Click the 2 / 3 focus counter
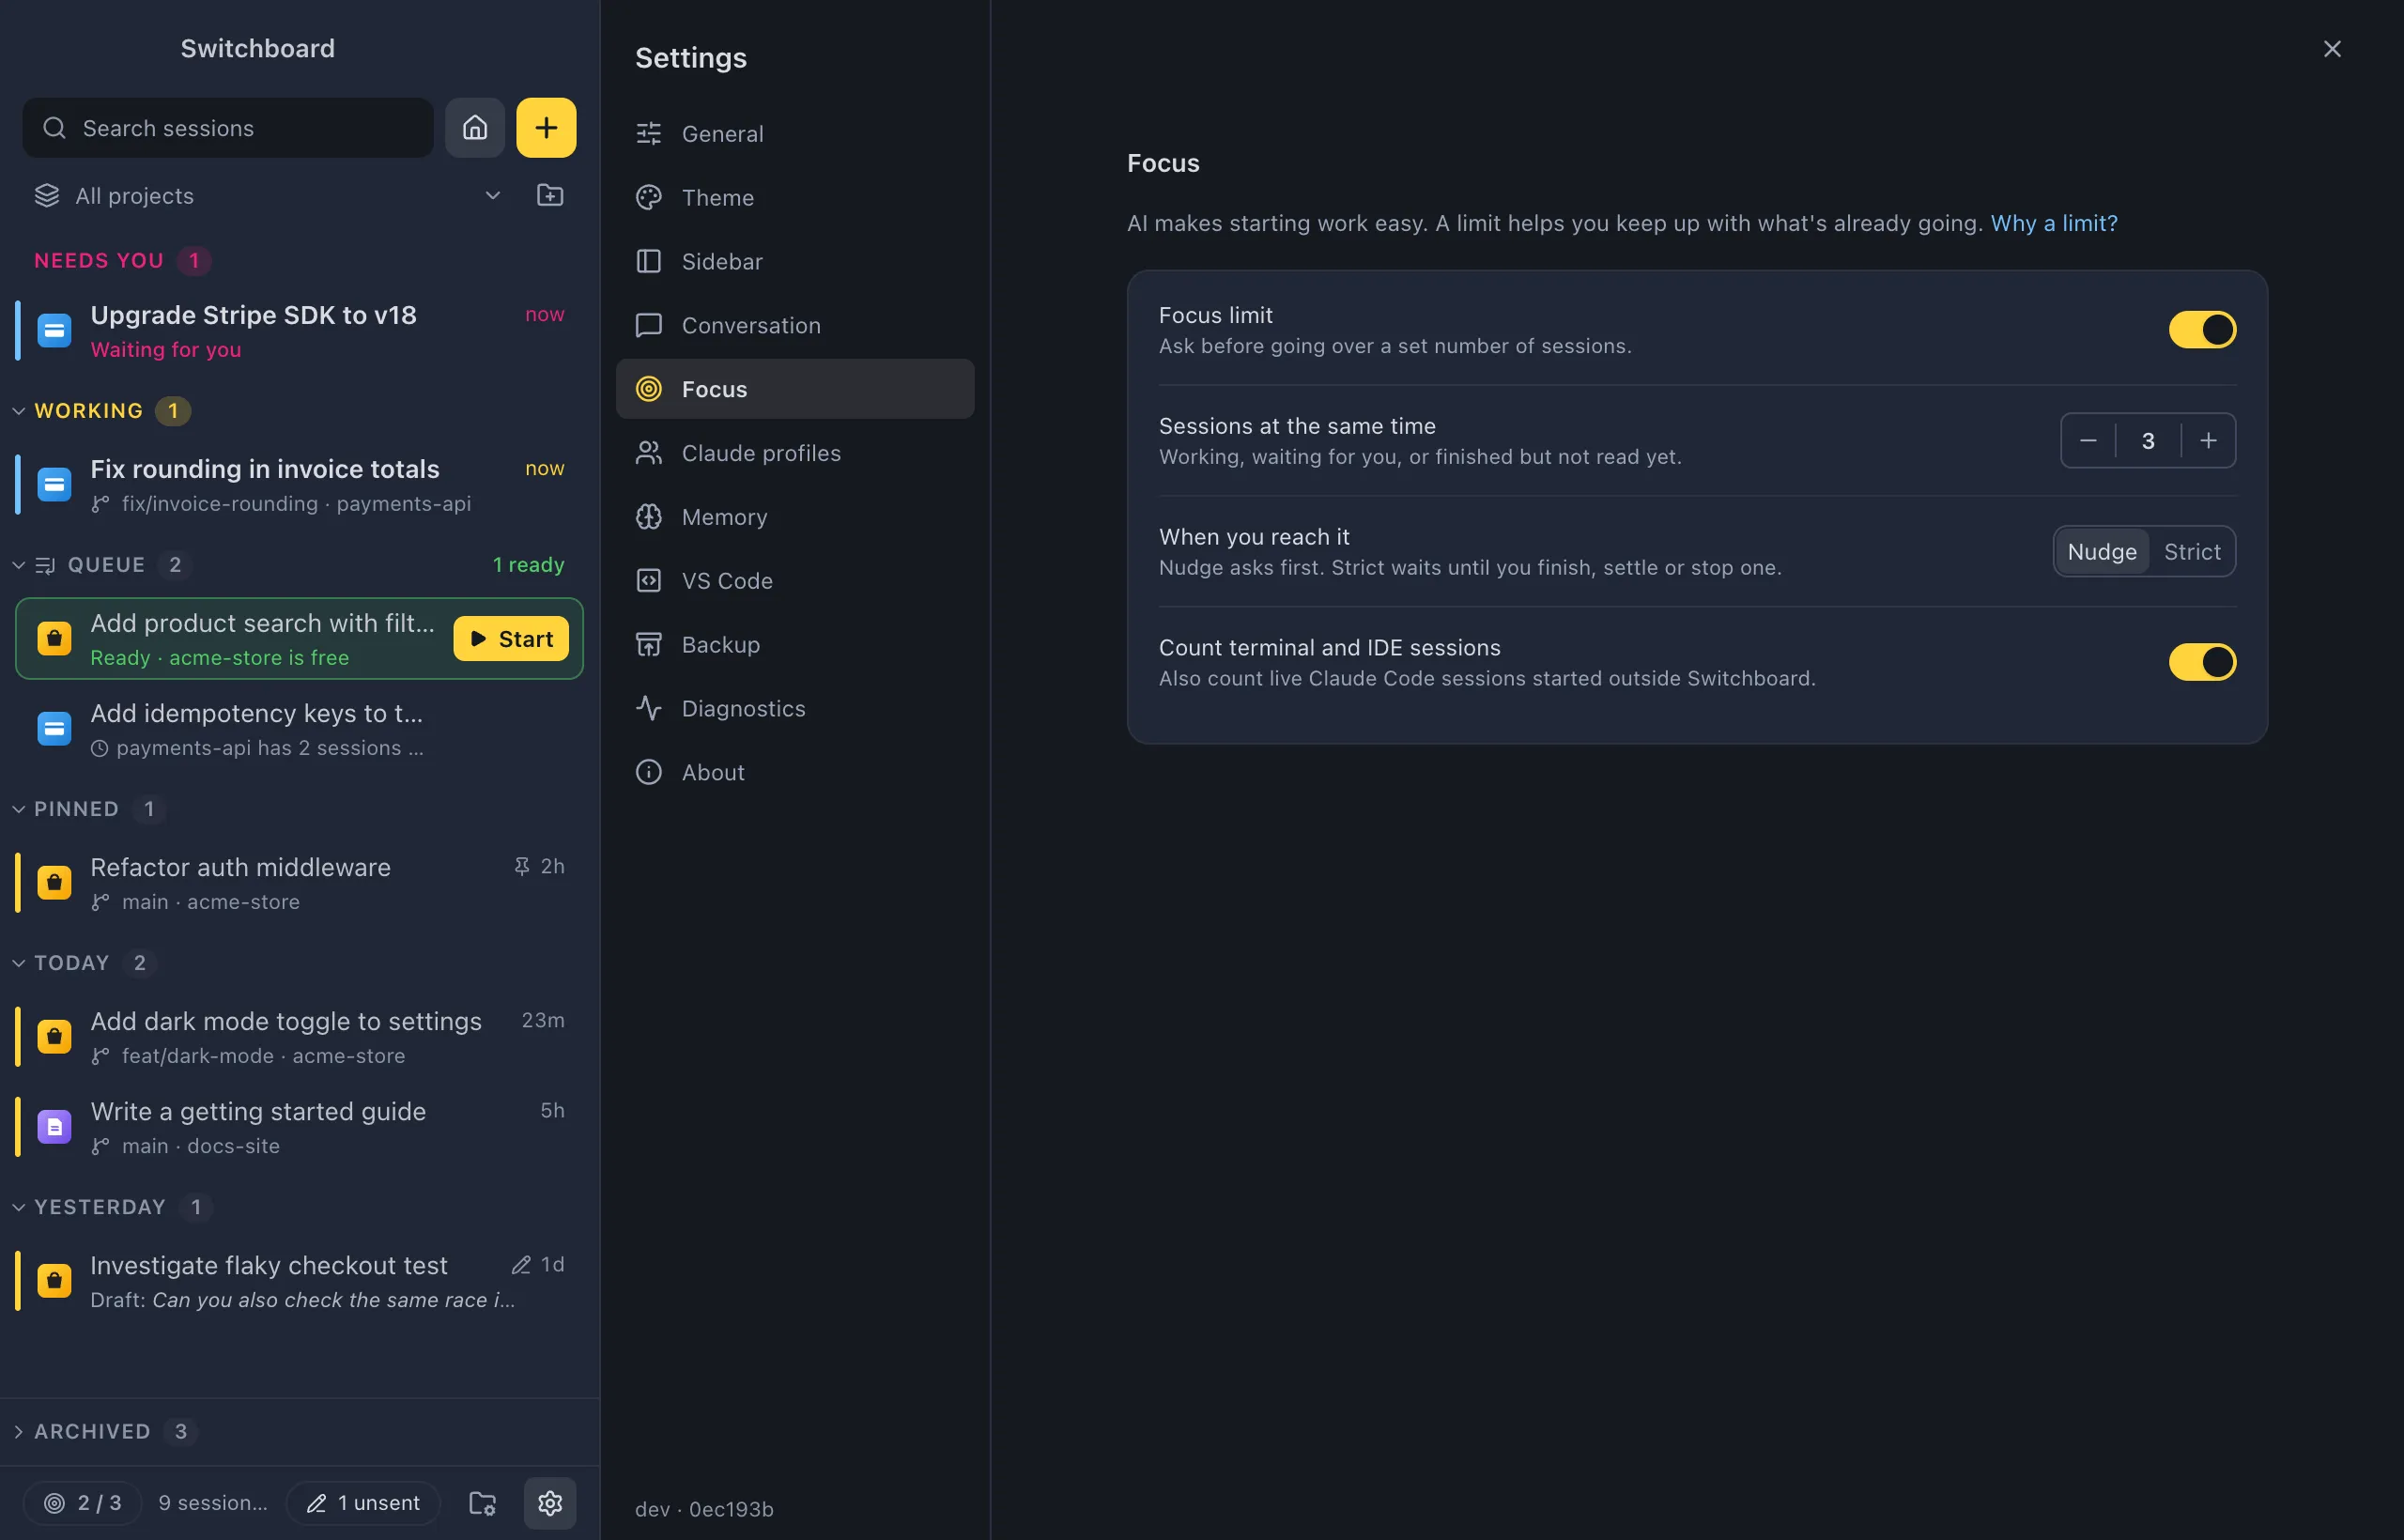 83,1502
